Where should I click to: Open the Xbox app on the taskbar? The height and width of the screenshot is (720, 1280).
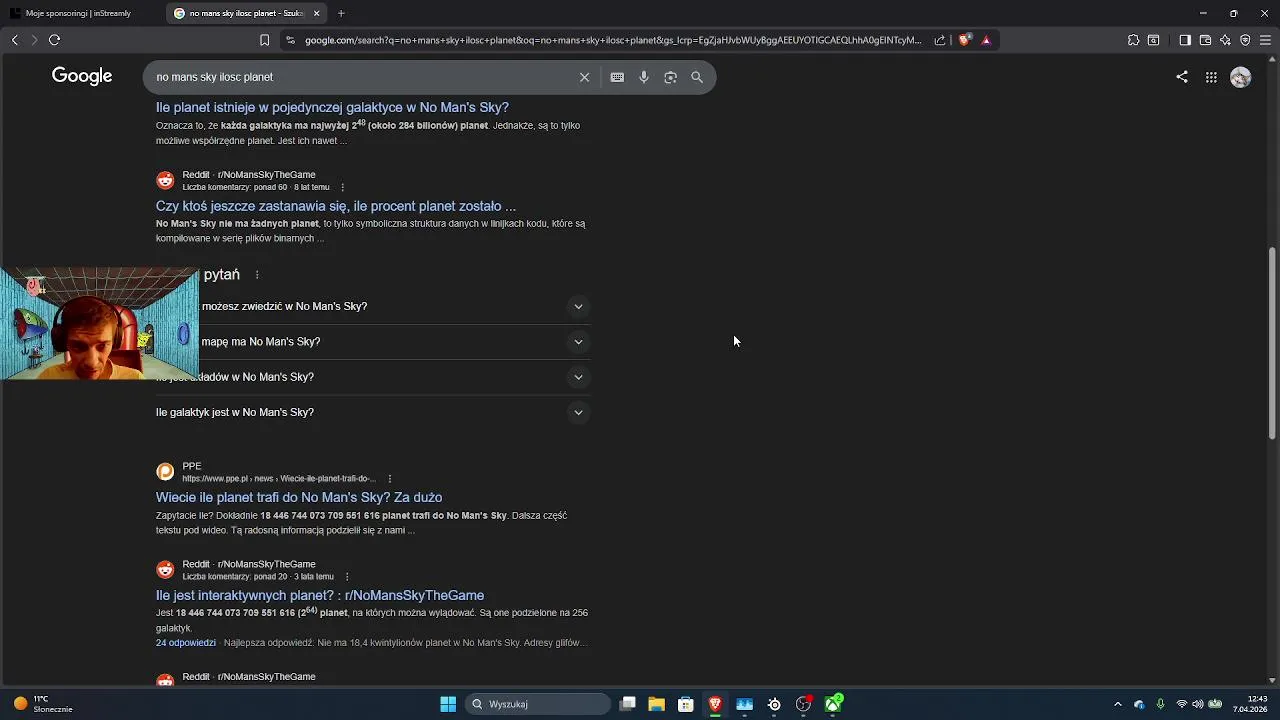(x=833, y=704)
